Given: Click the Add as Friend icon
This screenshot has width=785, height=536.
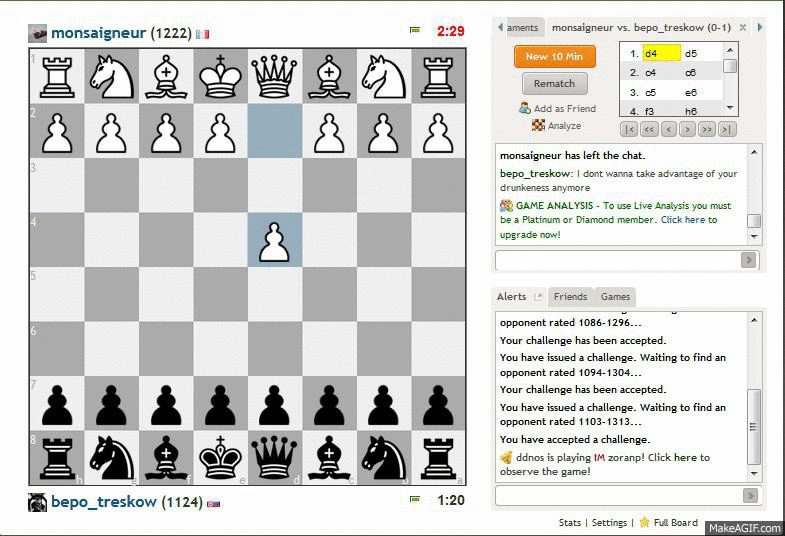Looking at the screenshot, I should pos(525,108).
